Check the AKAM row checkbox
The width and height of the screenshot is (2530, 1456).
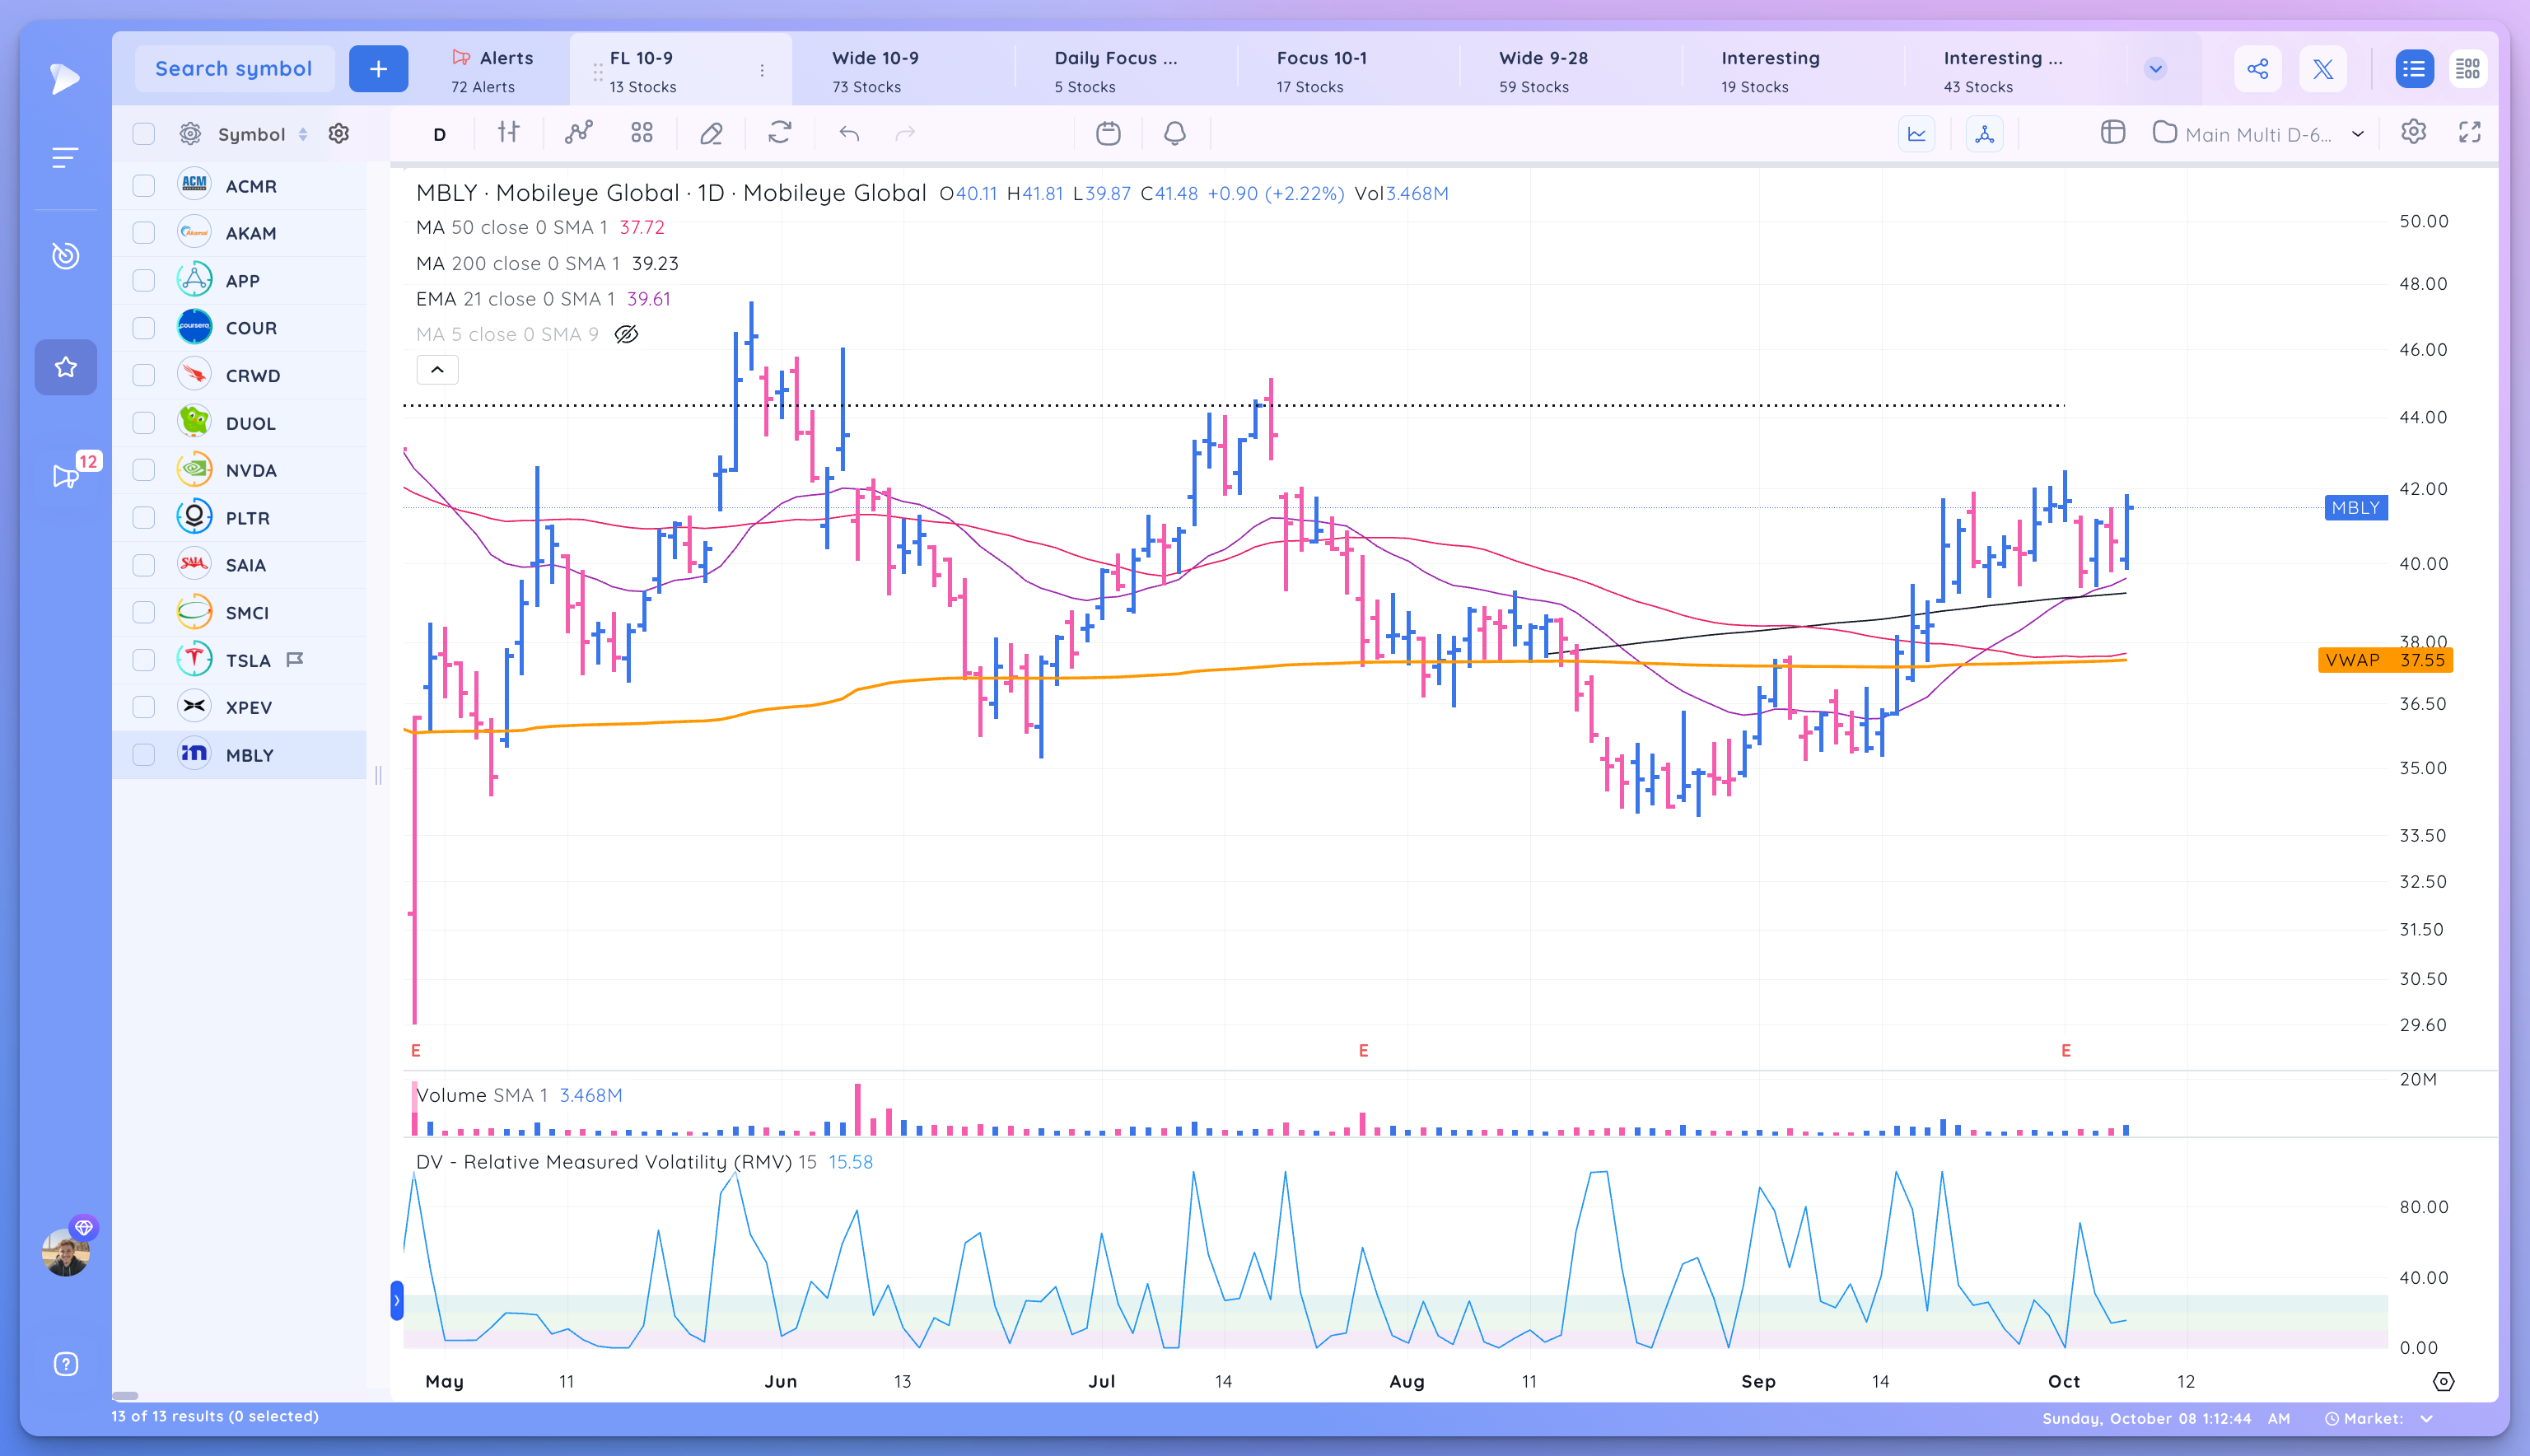click(144, 233)
